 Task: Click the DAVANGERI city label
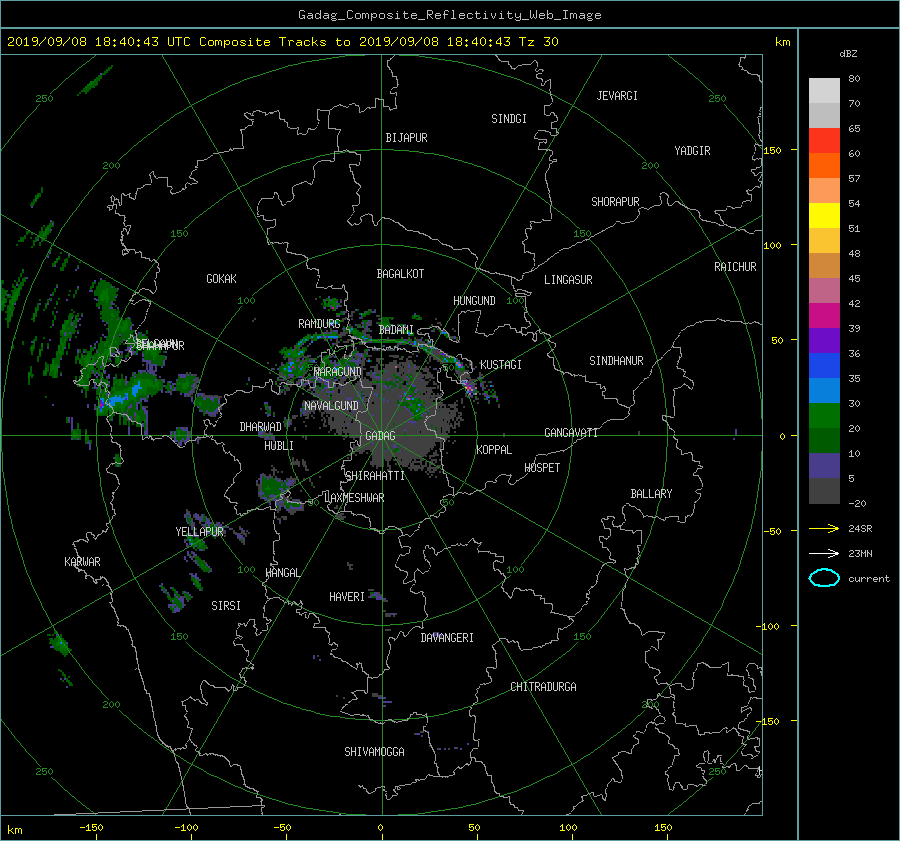(x=447, y=638)
